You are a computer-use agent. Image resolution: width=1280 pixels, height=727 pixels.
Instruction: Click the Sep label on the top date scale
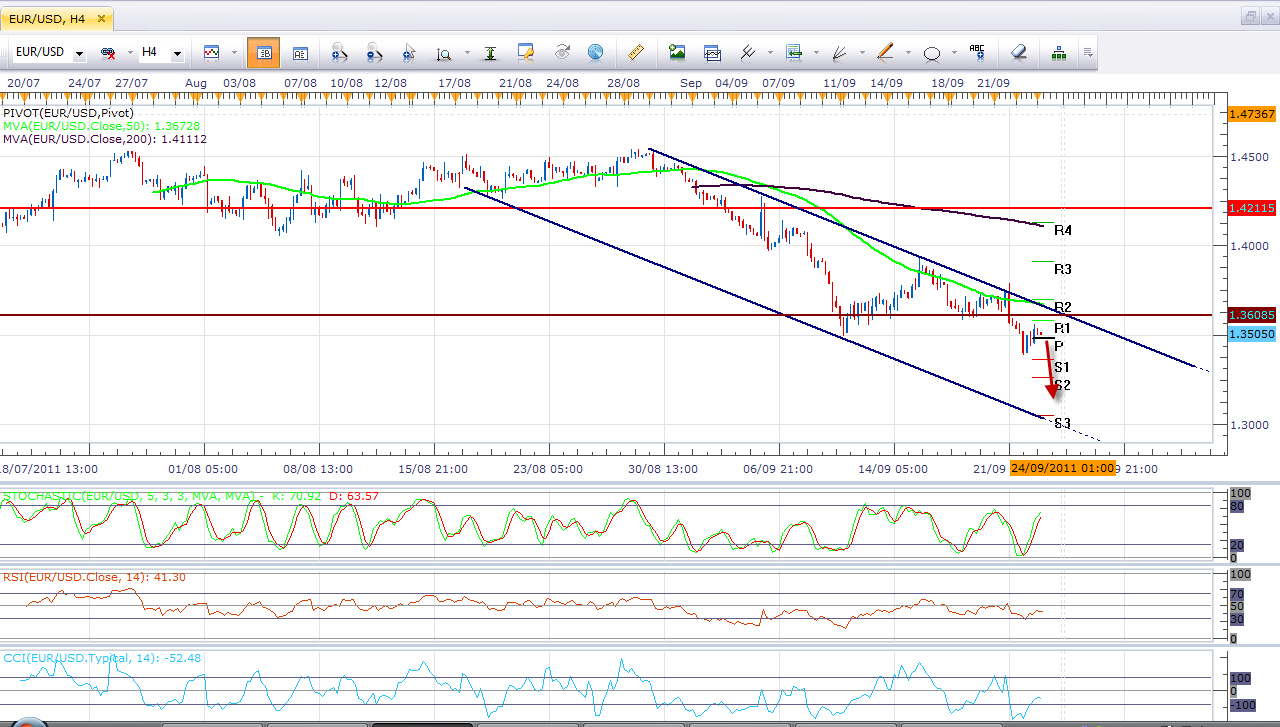coord(690,83)
